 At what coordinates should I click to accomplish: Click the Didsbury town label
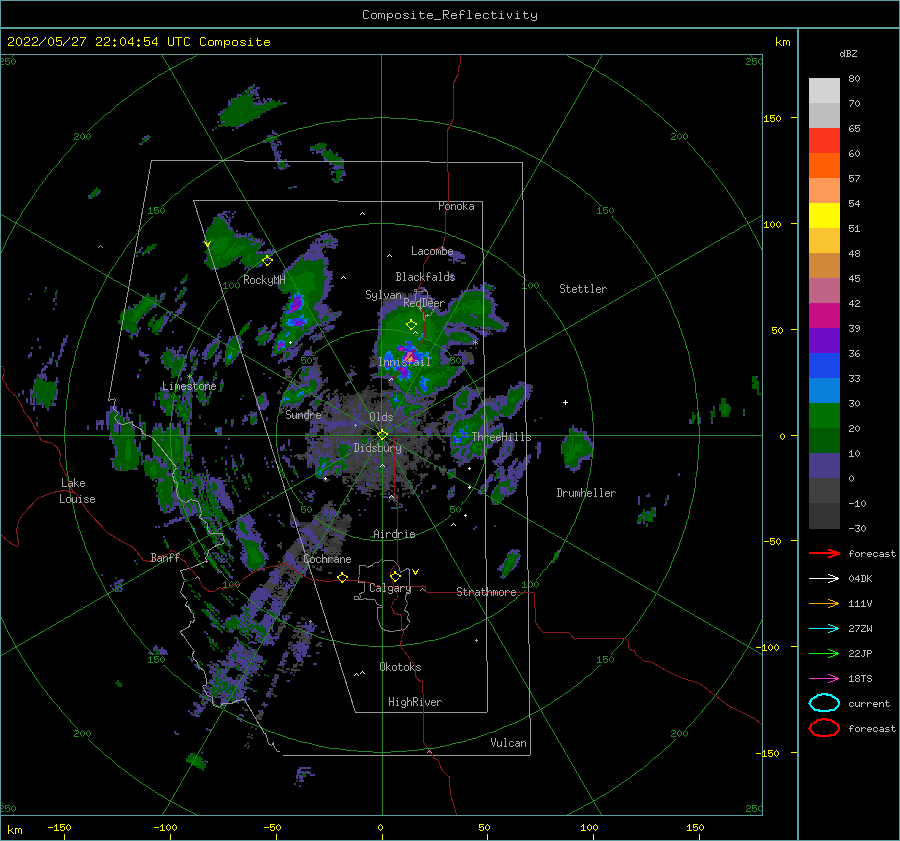(377, 448)
